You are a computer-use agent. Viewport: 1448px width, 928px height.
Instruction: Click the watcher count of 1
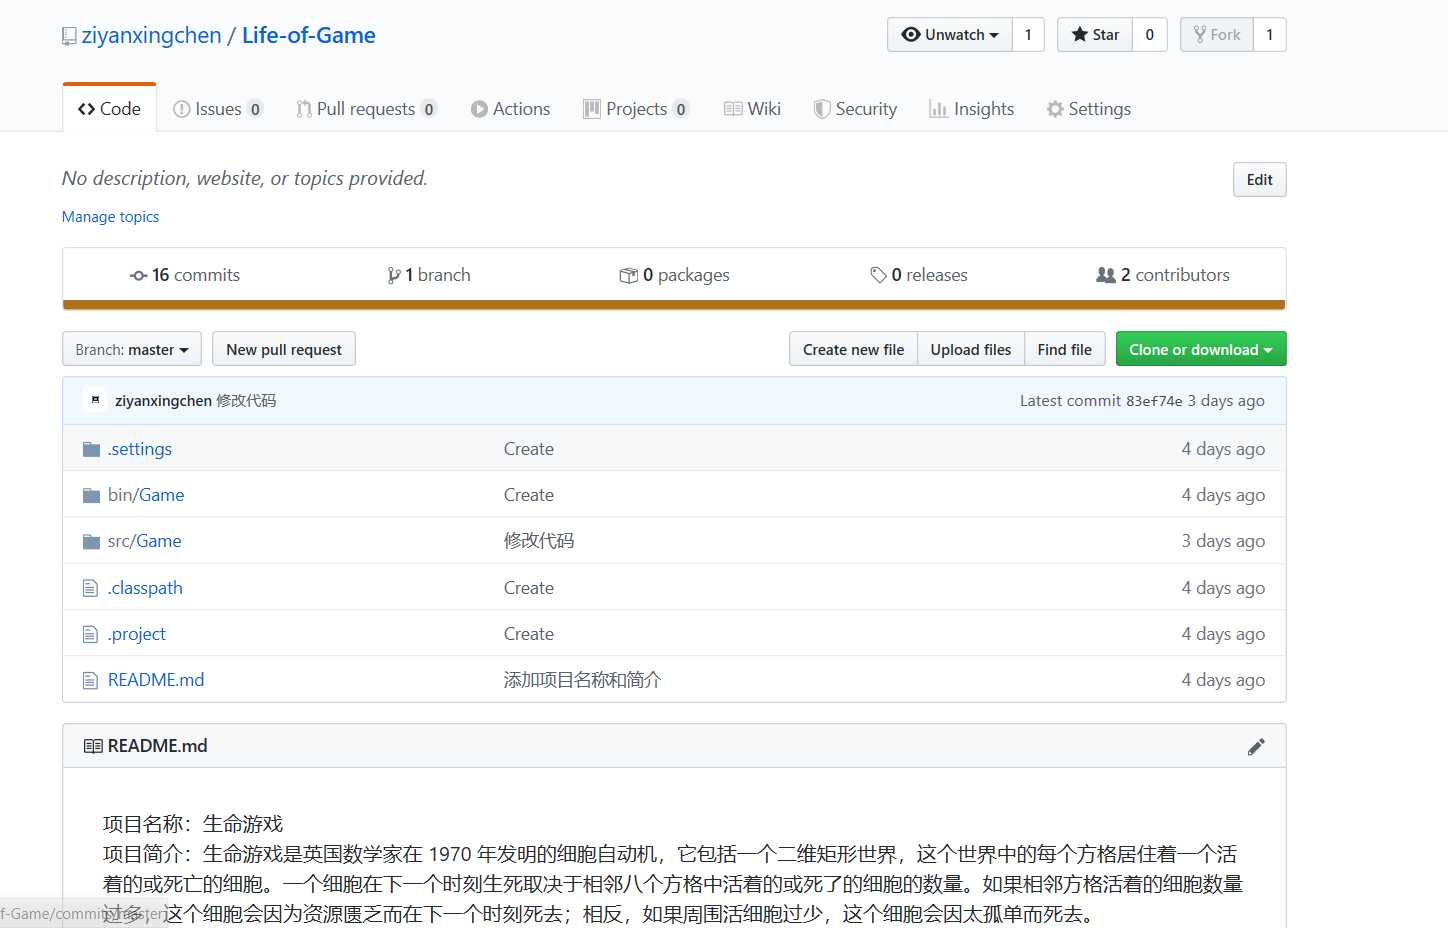pyautogui.click(x=1028, y=35)
